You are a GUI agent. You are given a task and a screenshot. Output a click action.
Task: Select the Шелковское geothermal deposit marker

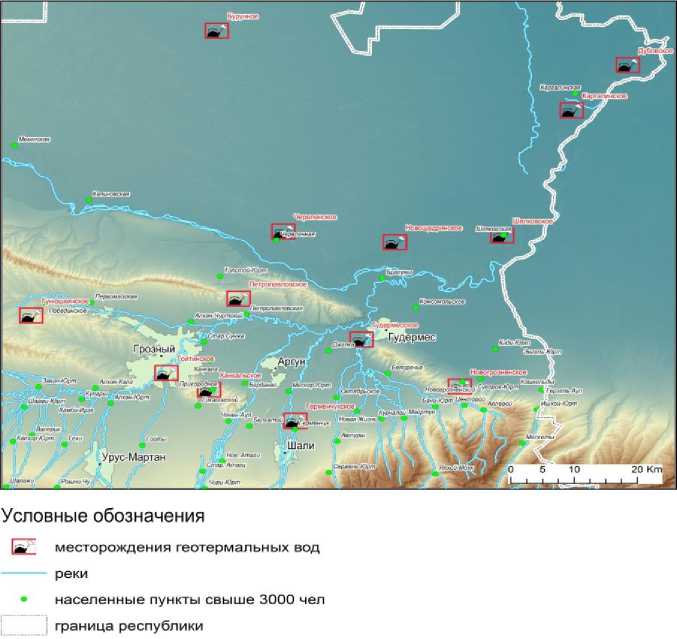[x=502, y=236]
